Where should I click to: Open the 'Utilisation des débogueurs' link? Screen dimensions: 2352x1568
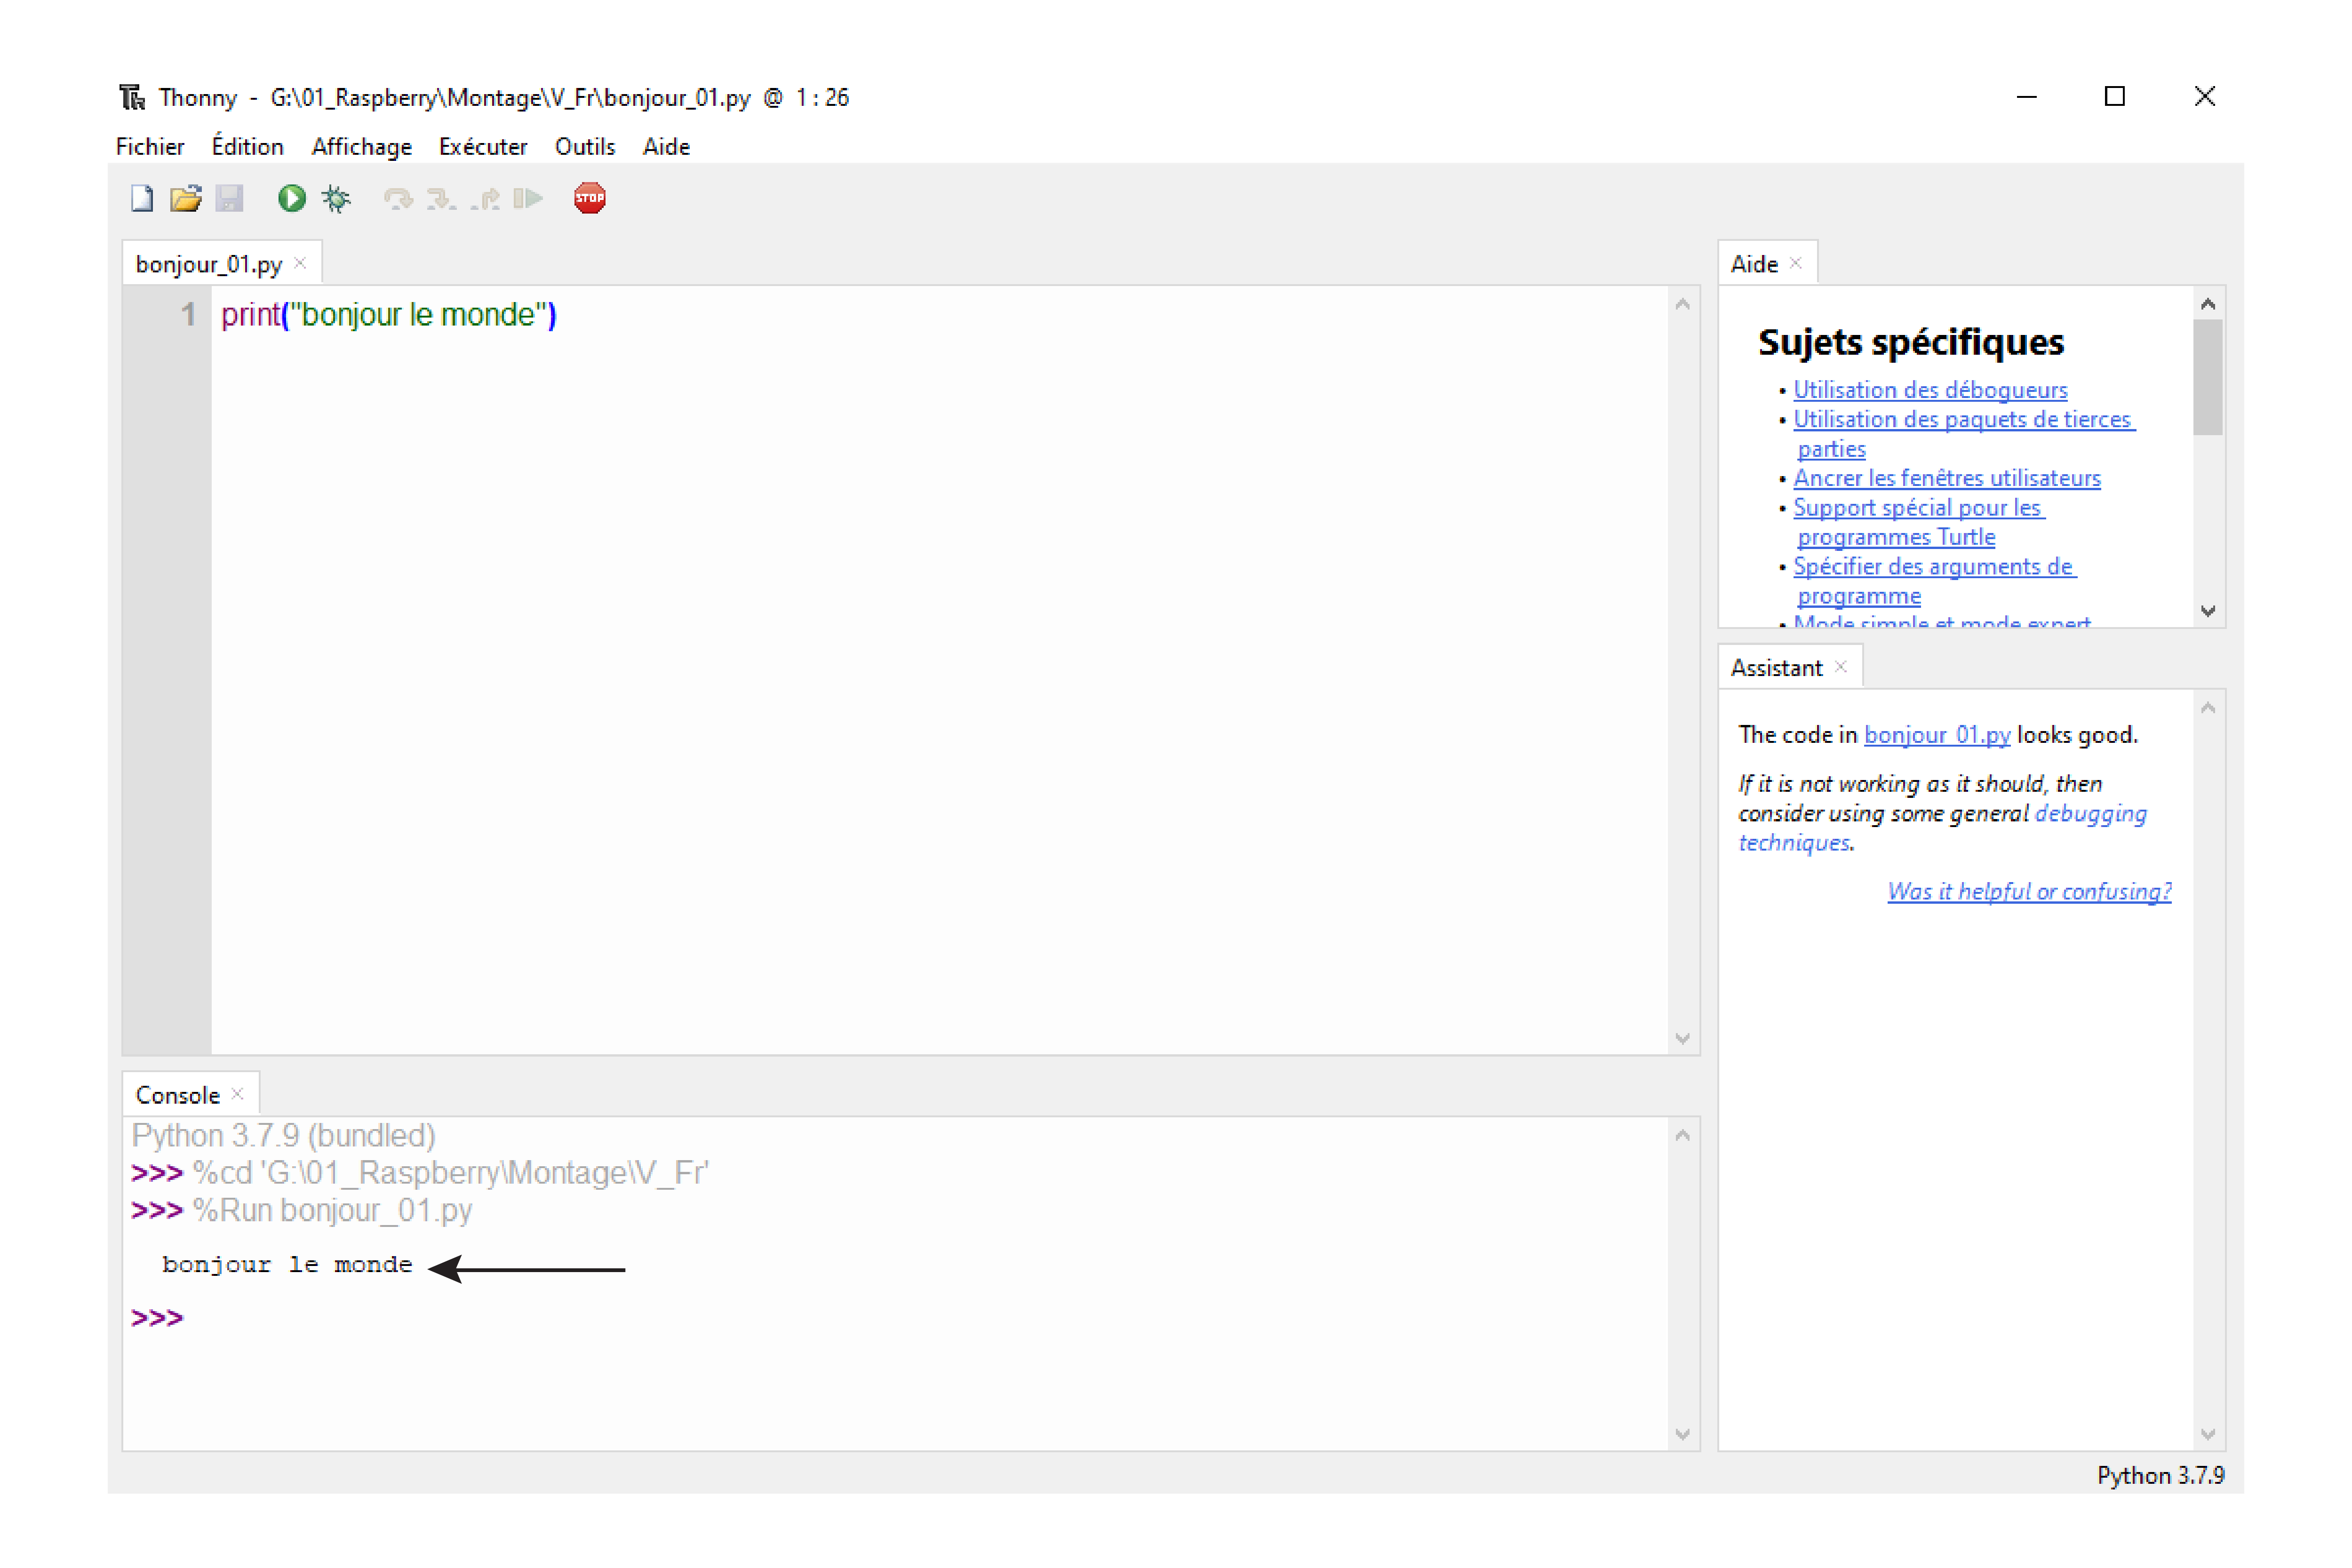tap(1930, 390)
